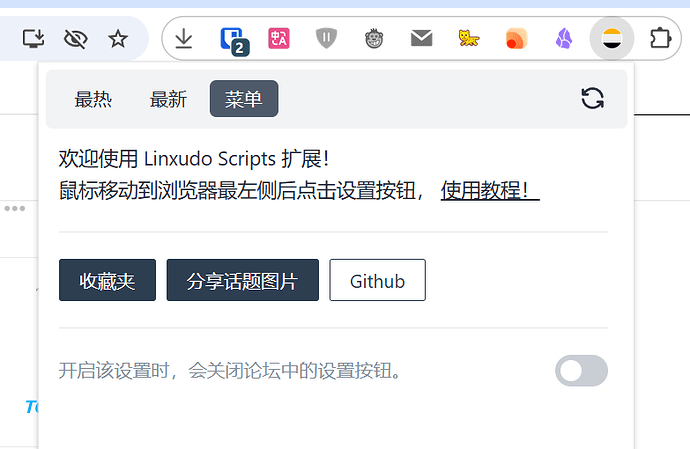Open the 使用教程! link
Image resolution: width=690 pixels, height=449 pixels.
tap(490, 191)
